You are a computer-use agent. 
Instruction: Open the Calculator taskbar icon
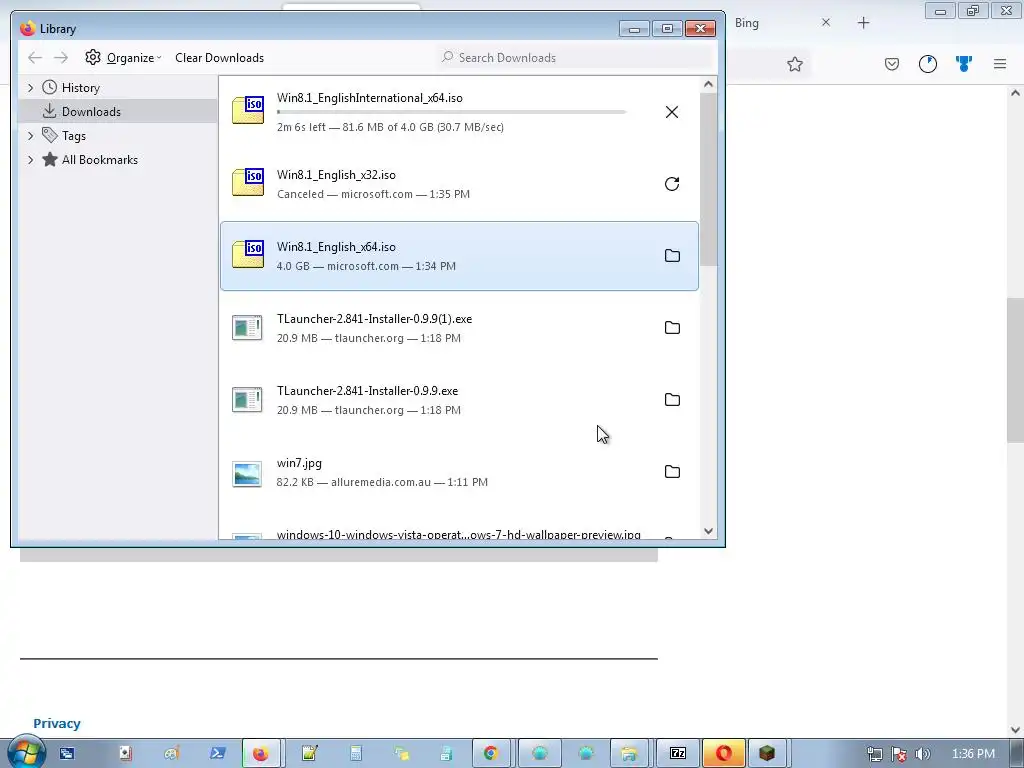pos(356,754)
